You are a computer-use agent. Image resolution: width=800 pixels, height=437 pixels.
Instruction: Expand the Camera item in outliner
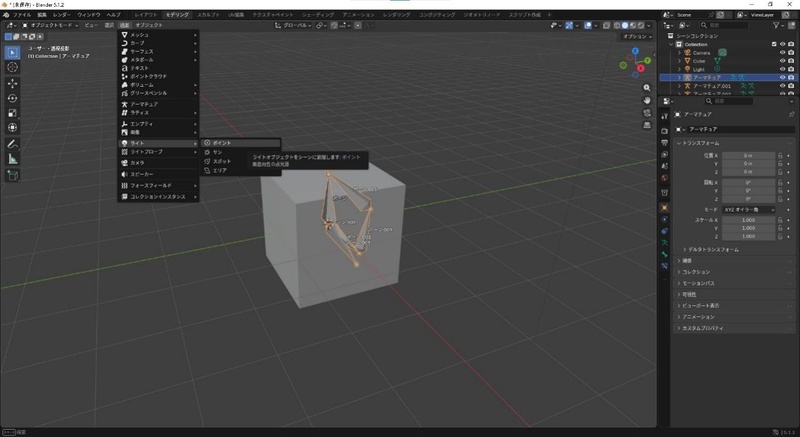click(x=679, y=53)
